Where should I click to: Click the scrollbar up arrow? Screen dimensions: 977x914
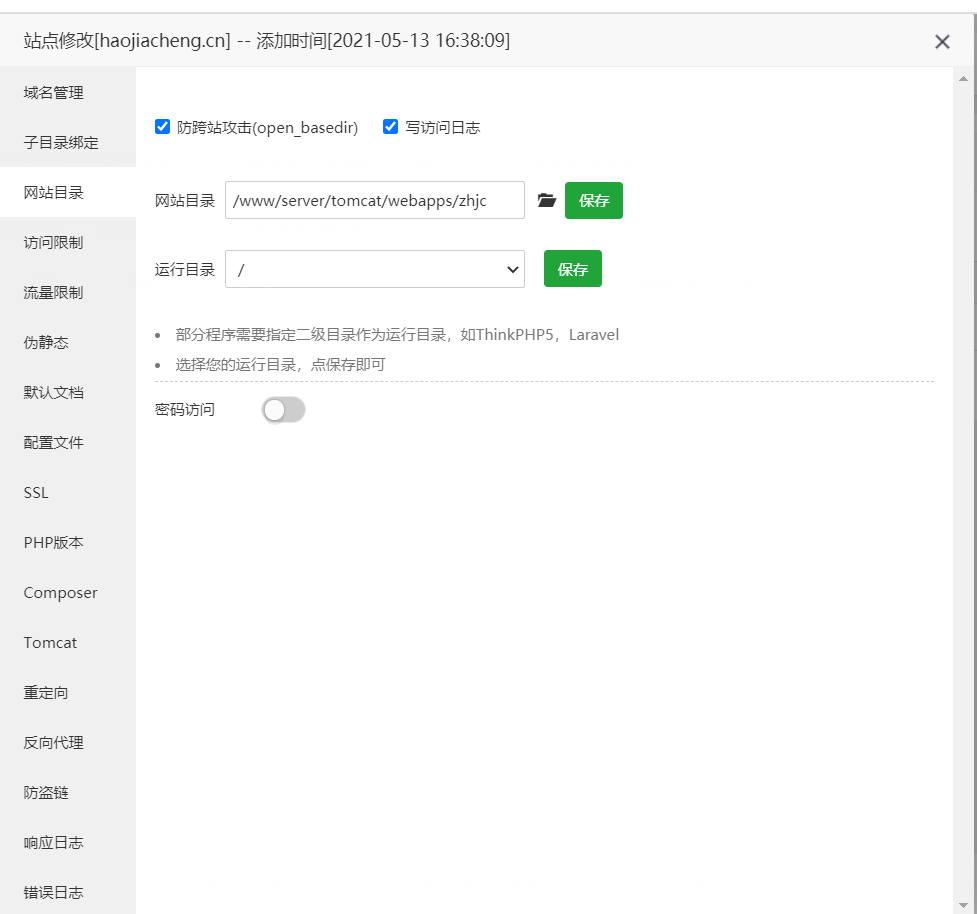pyautogui.click(x=964, y=79)
